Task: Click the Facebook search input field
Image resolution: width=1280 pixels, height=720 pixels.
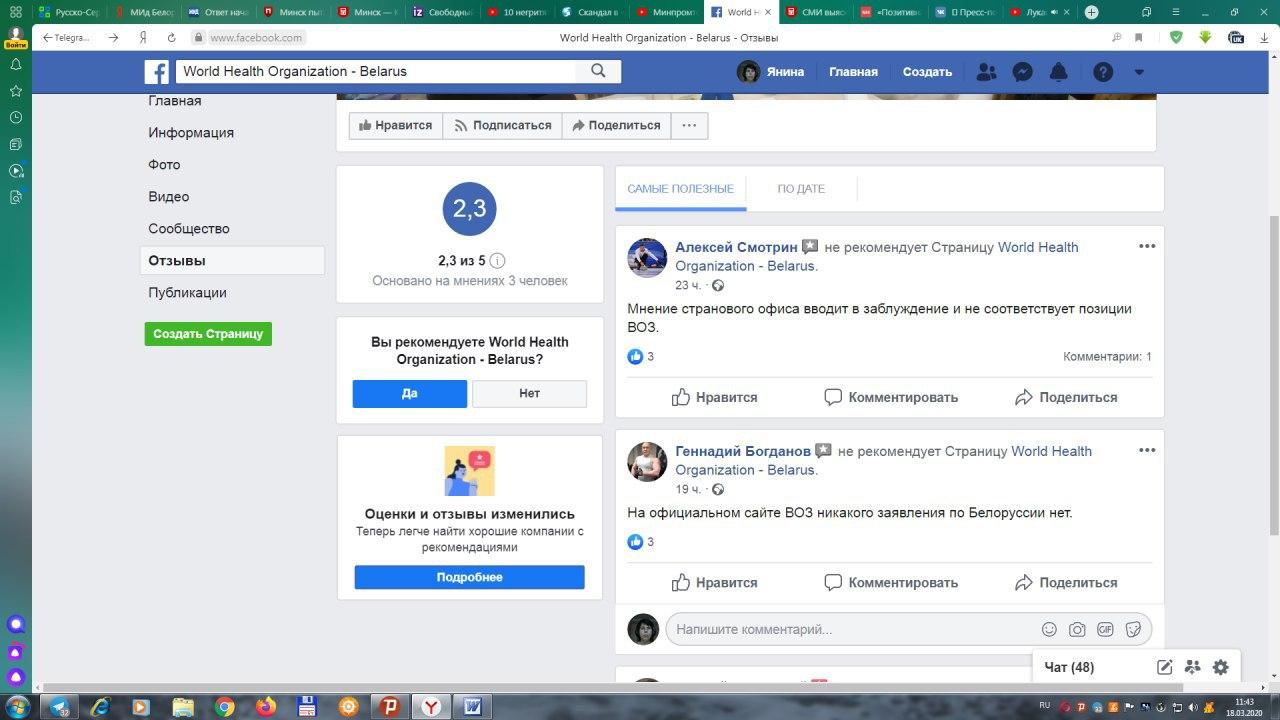Action: coord(376,71)
